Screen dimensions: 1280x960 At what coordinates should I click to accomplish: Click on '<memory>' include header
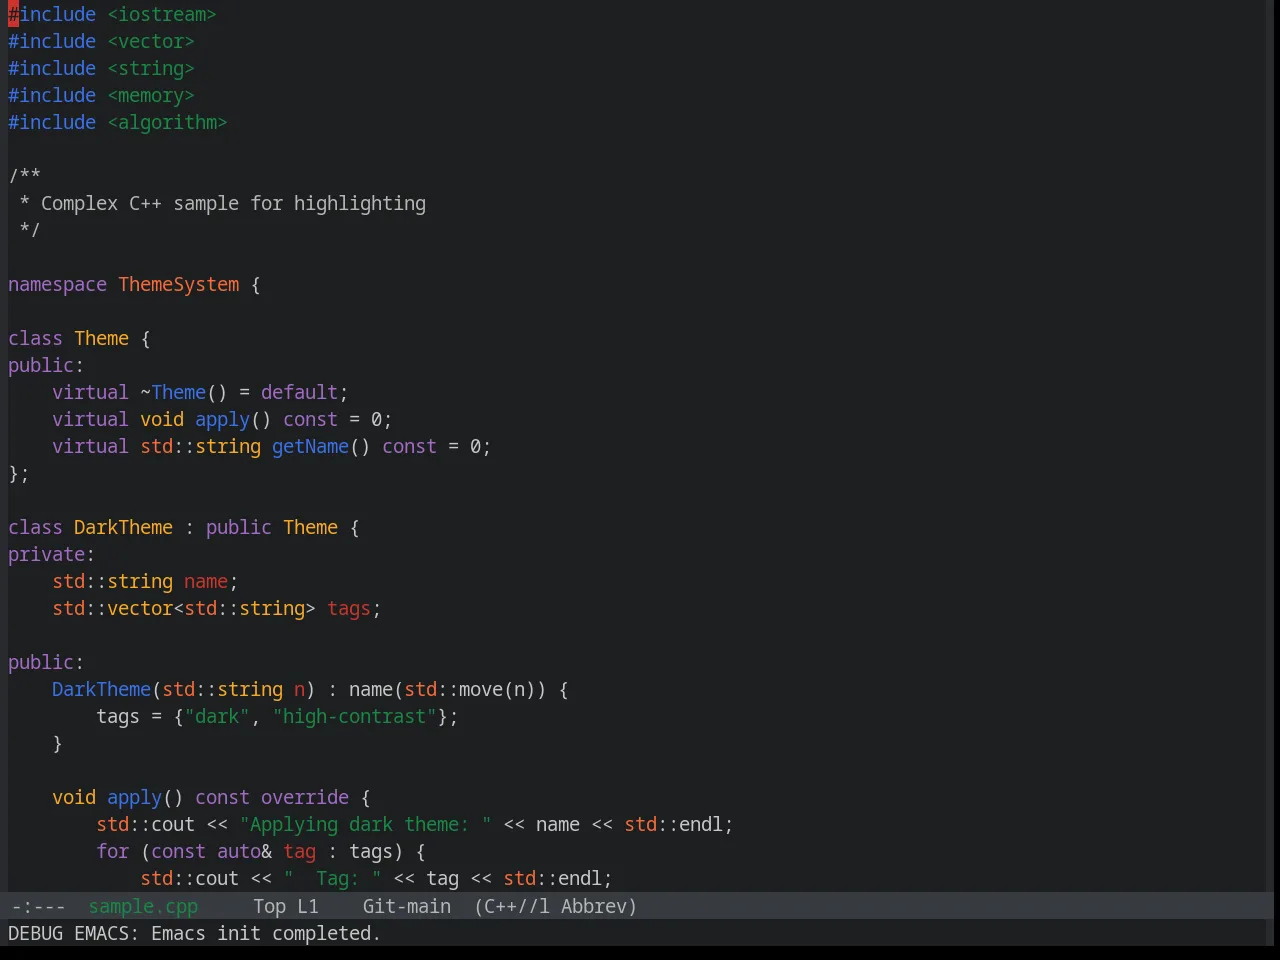[x=151, y=95]
